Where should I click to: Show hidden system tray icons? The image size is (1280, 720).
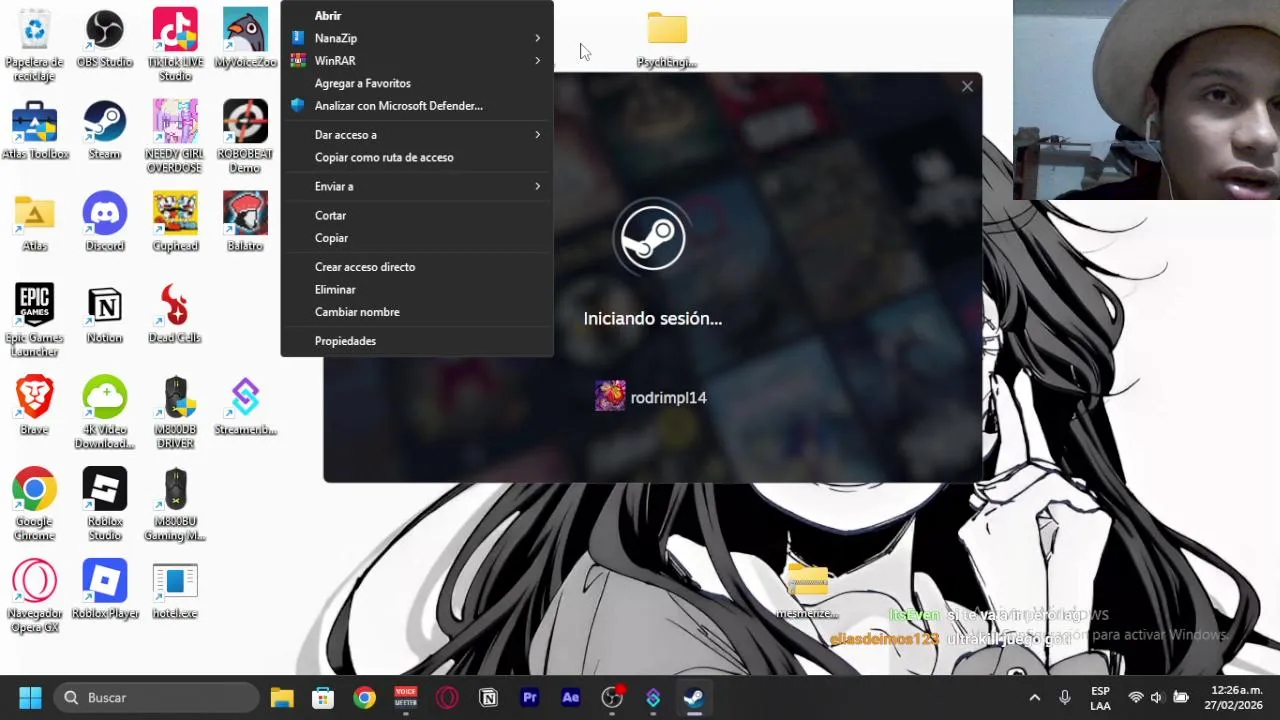click(x=1035, y=697)
